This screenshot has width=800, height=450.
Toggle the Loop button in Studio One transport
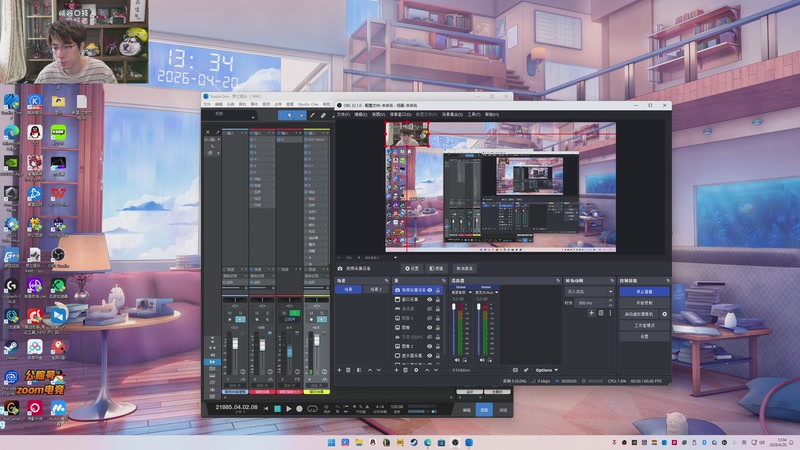312,409
